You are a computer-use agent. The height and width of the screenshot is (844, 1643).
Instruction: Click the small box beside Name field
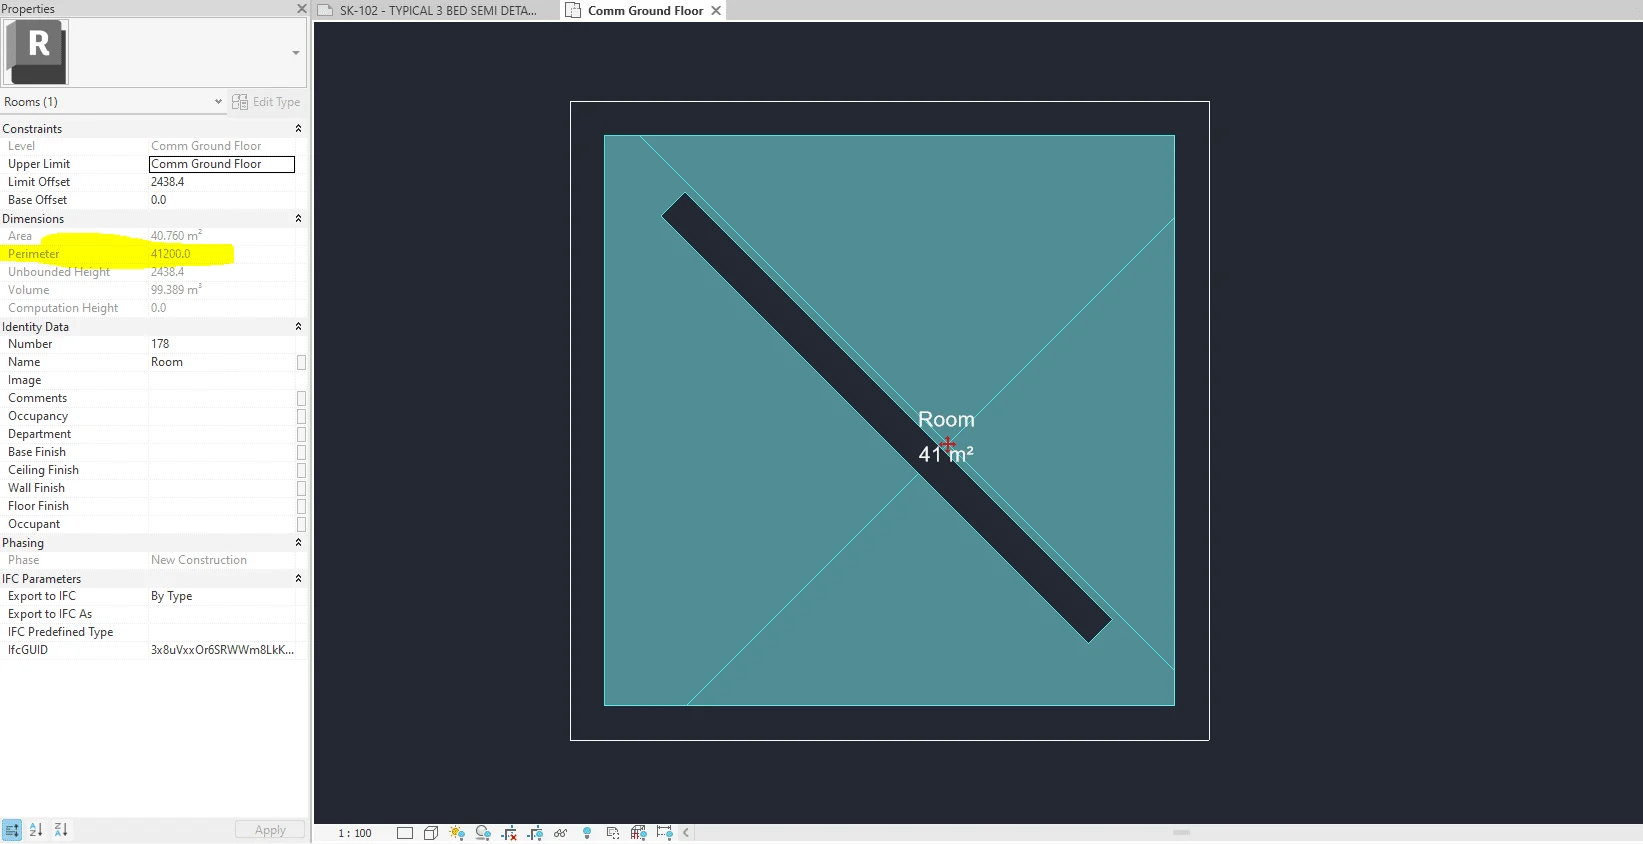pyautogui.click(x=301, y=363)
